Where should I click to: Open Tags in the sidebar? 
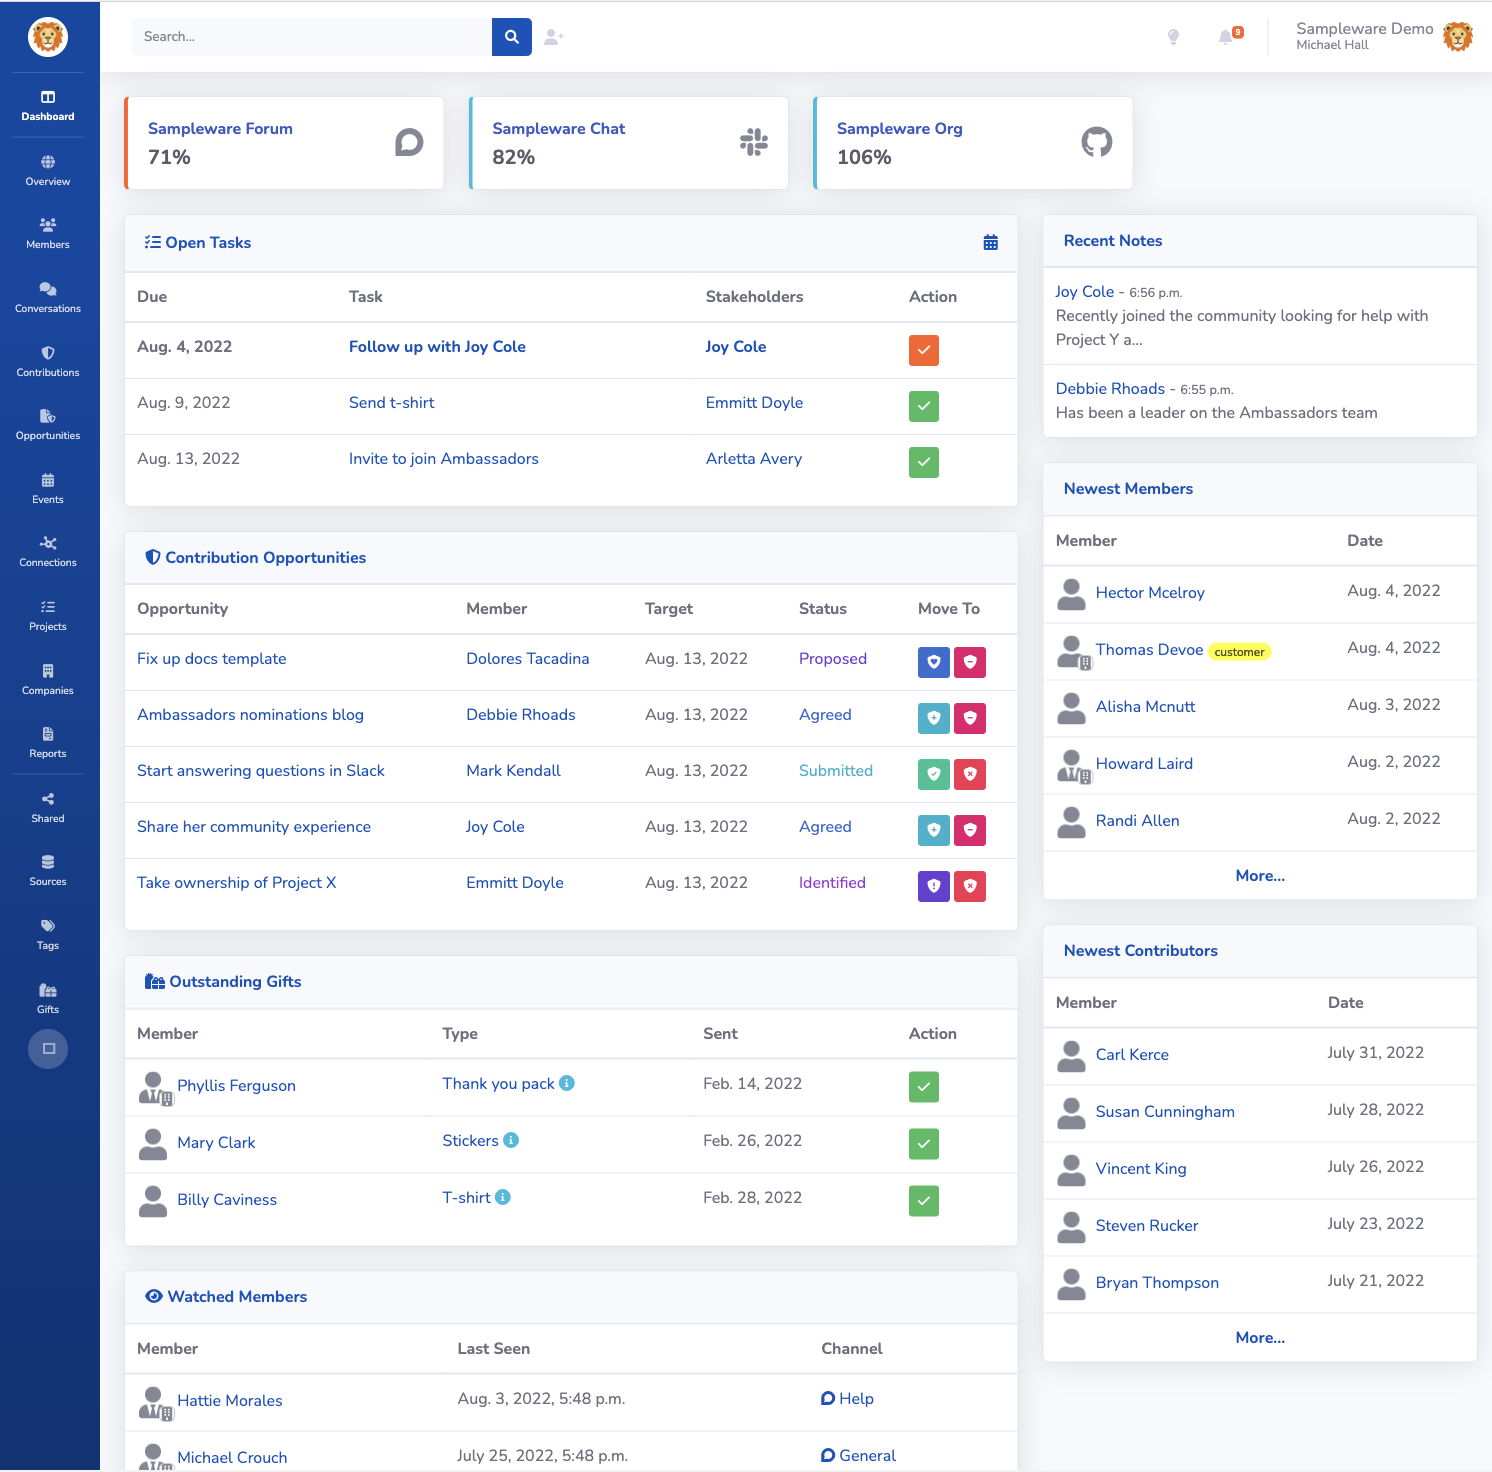click(48, 935)
